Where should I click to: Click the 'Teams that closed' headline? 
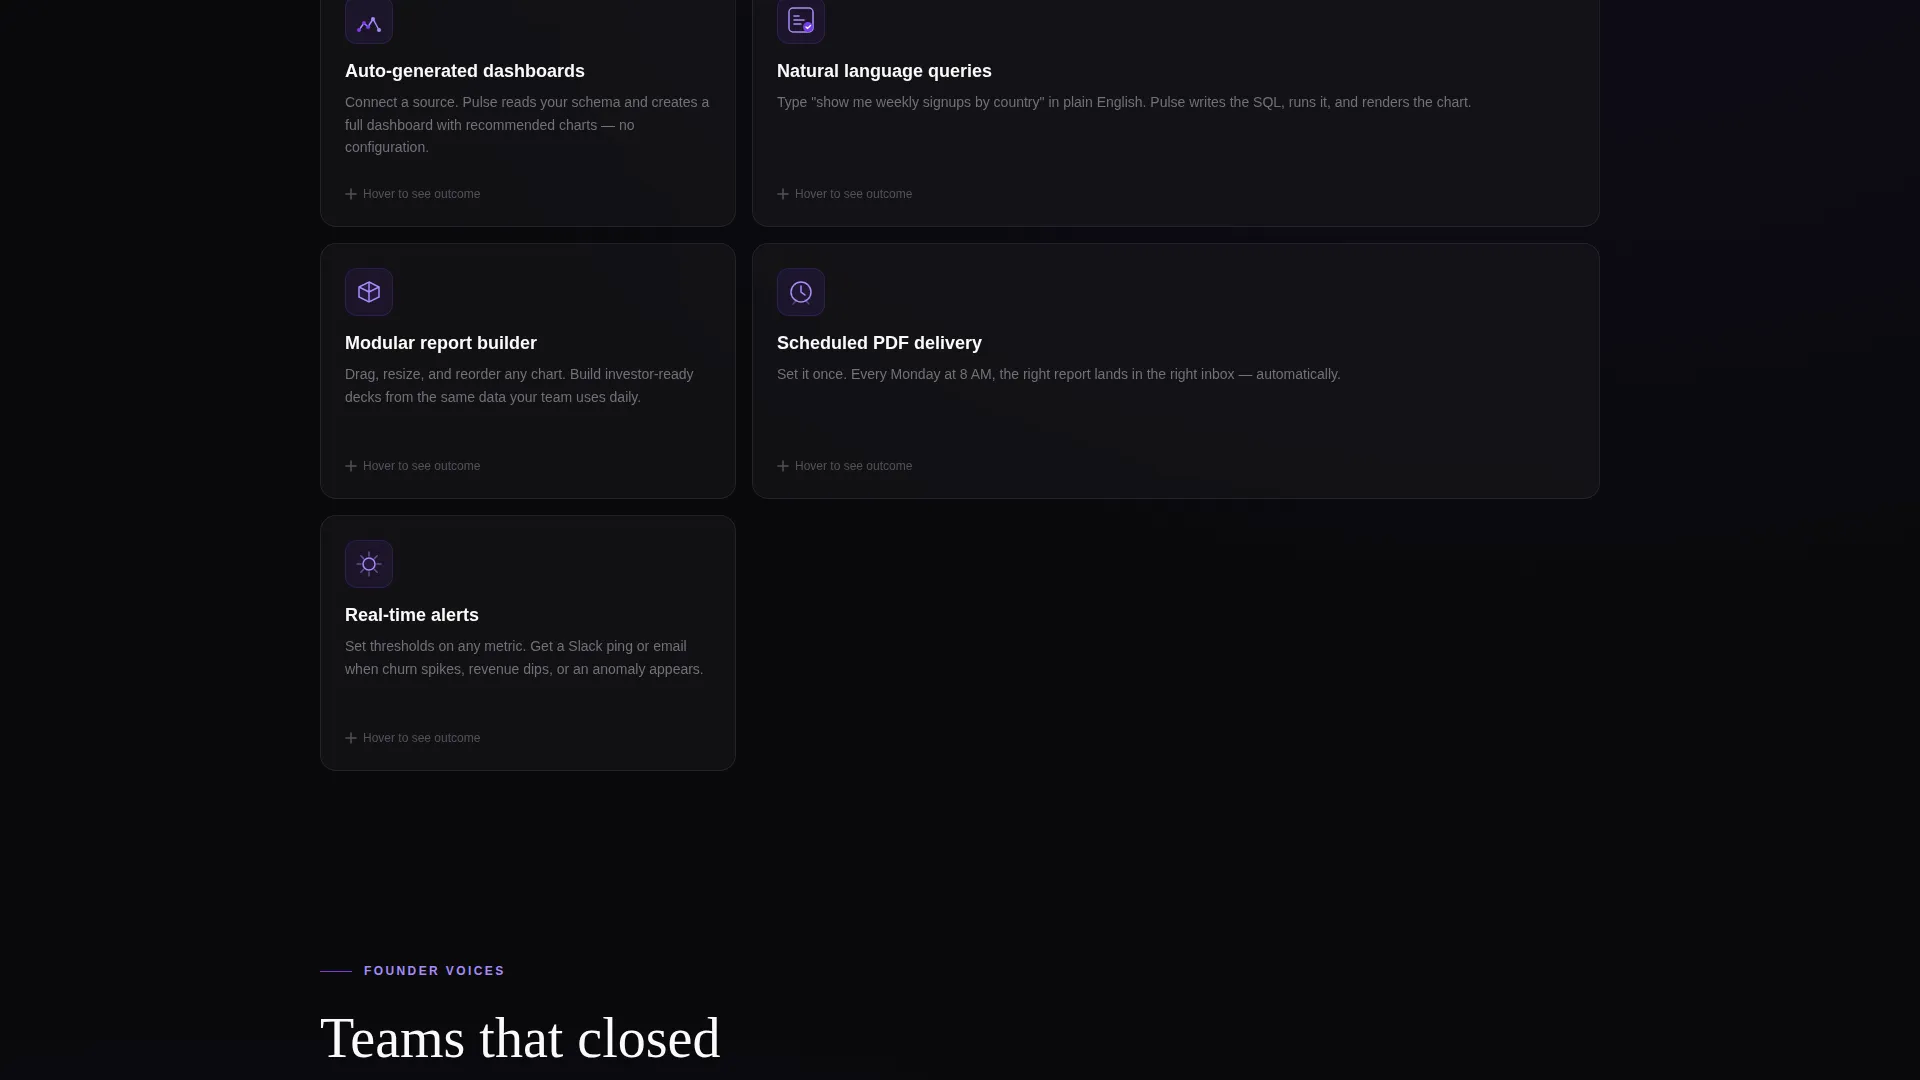(520, 1038)
